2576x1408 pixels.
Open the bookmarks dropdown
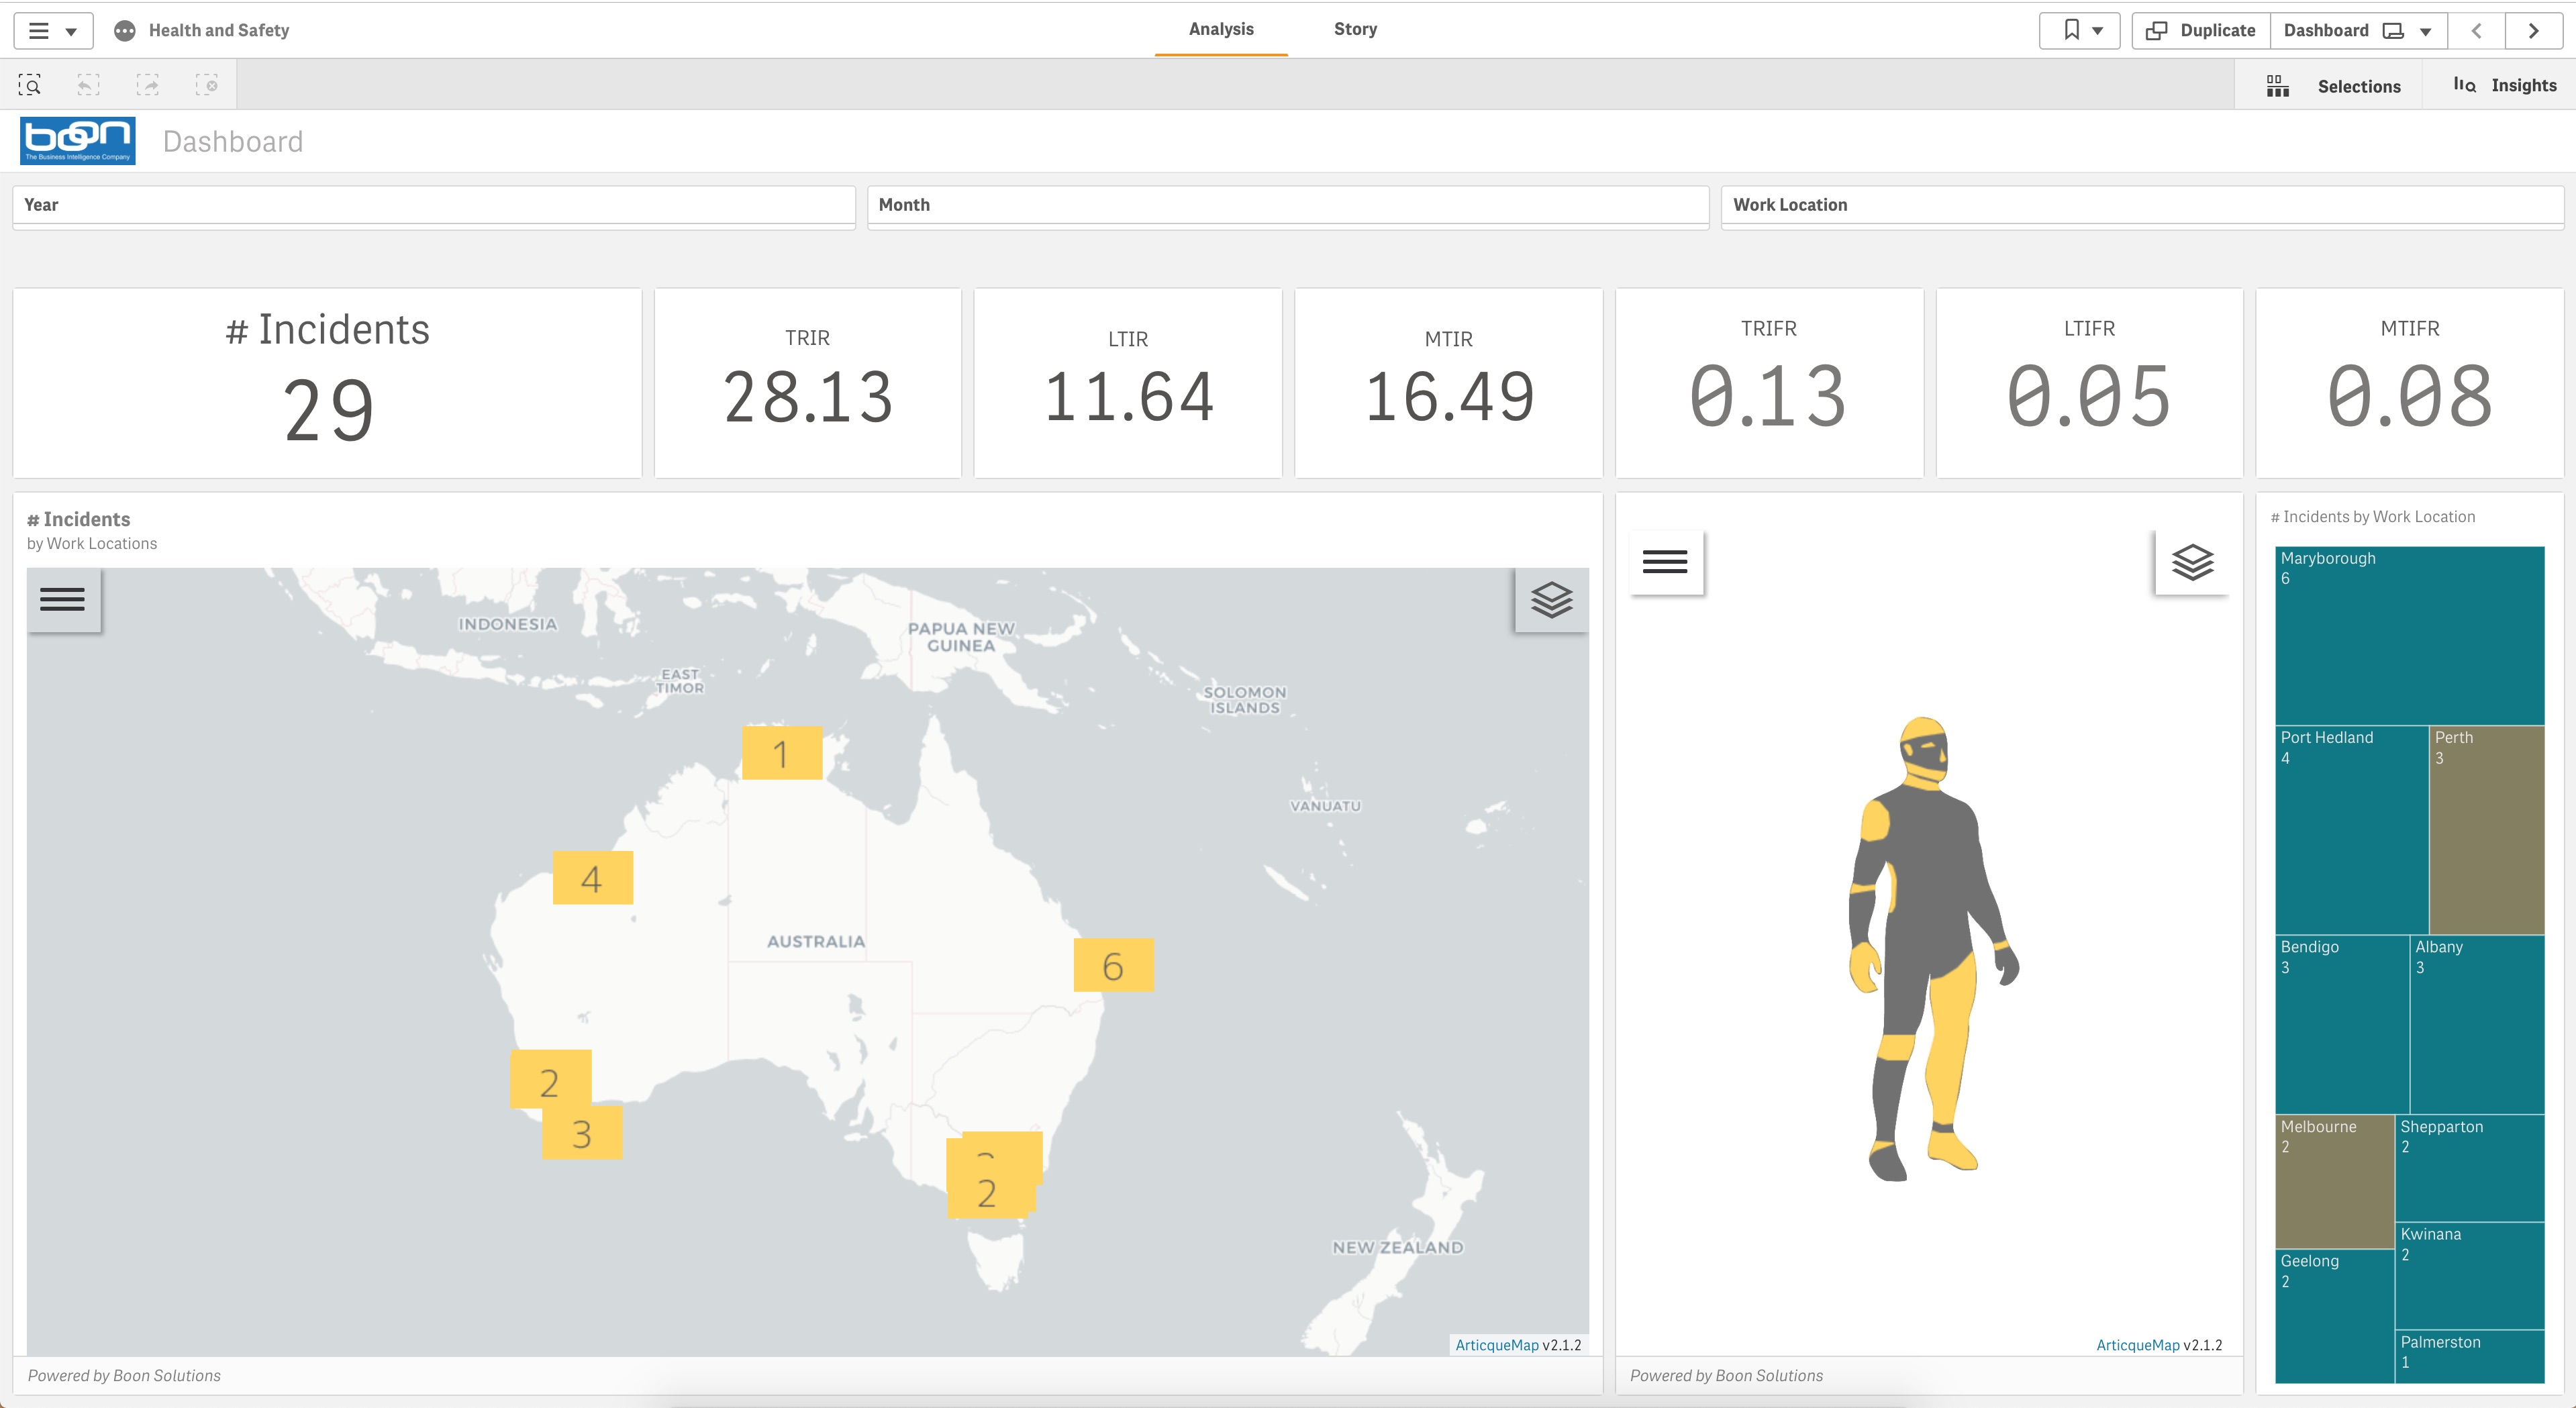point(2079,31)
